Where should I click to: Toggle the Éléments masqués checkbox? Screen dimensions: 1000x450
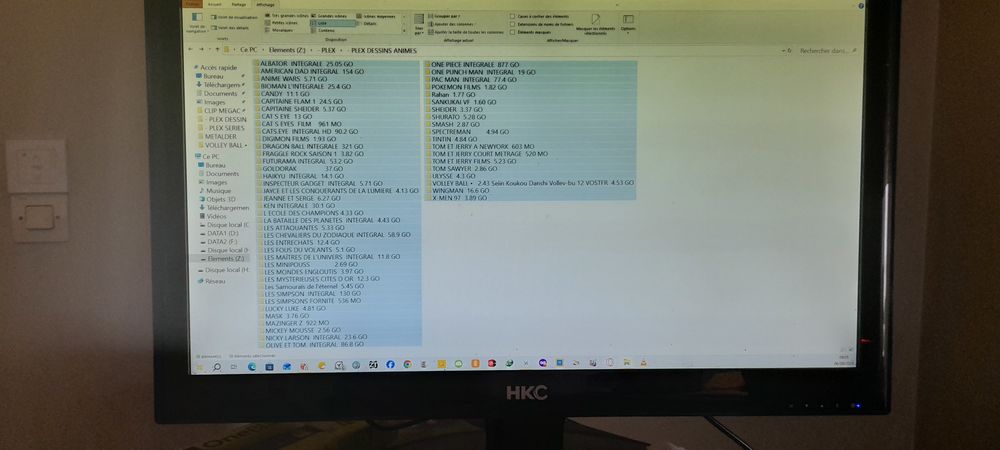coord(512,31)
